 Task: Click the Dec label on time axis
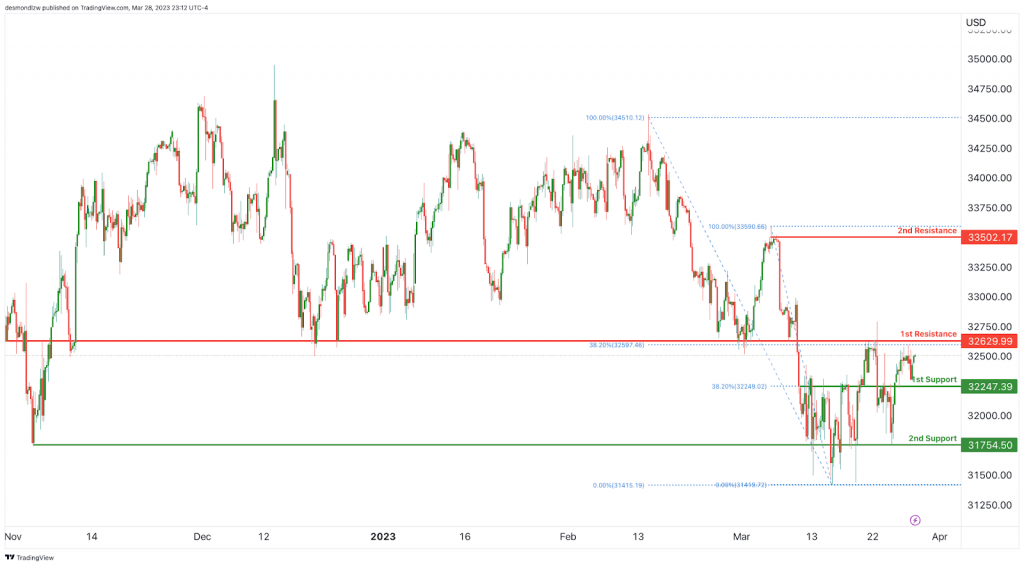tap(202, 537)
